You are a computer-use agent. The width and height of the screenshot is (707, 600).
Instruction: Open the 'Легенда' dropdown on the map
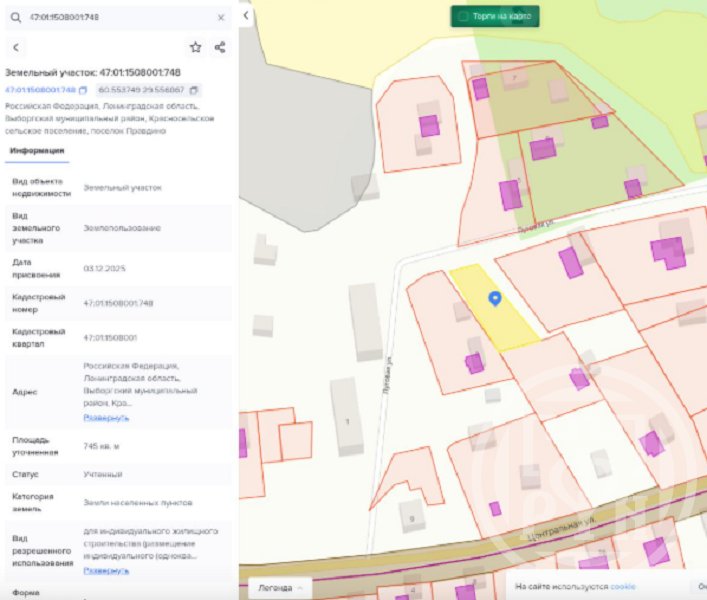tap(279, 587)
